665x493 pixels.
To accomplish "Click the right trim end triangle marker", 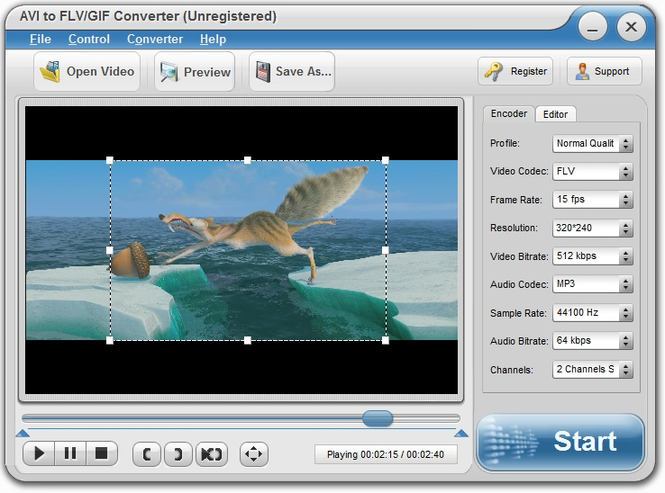I will point(461,433).
